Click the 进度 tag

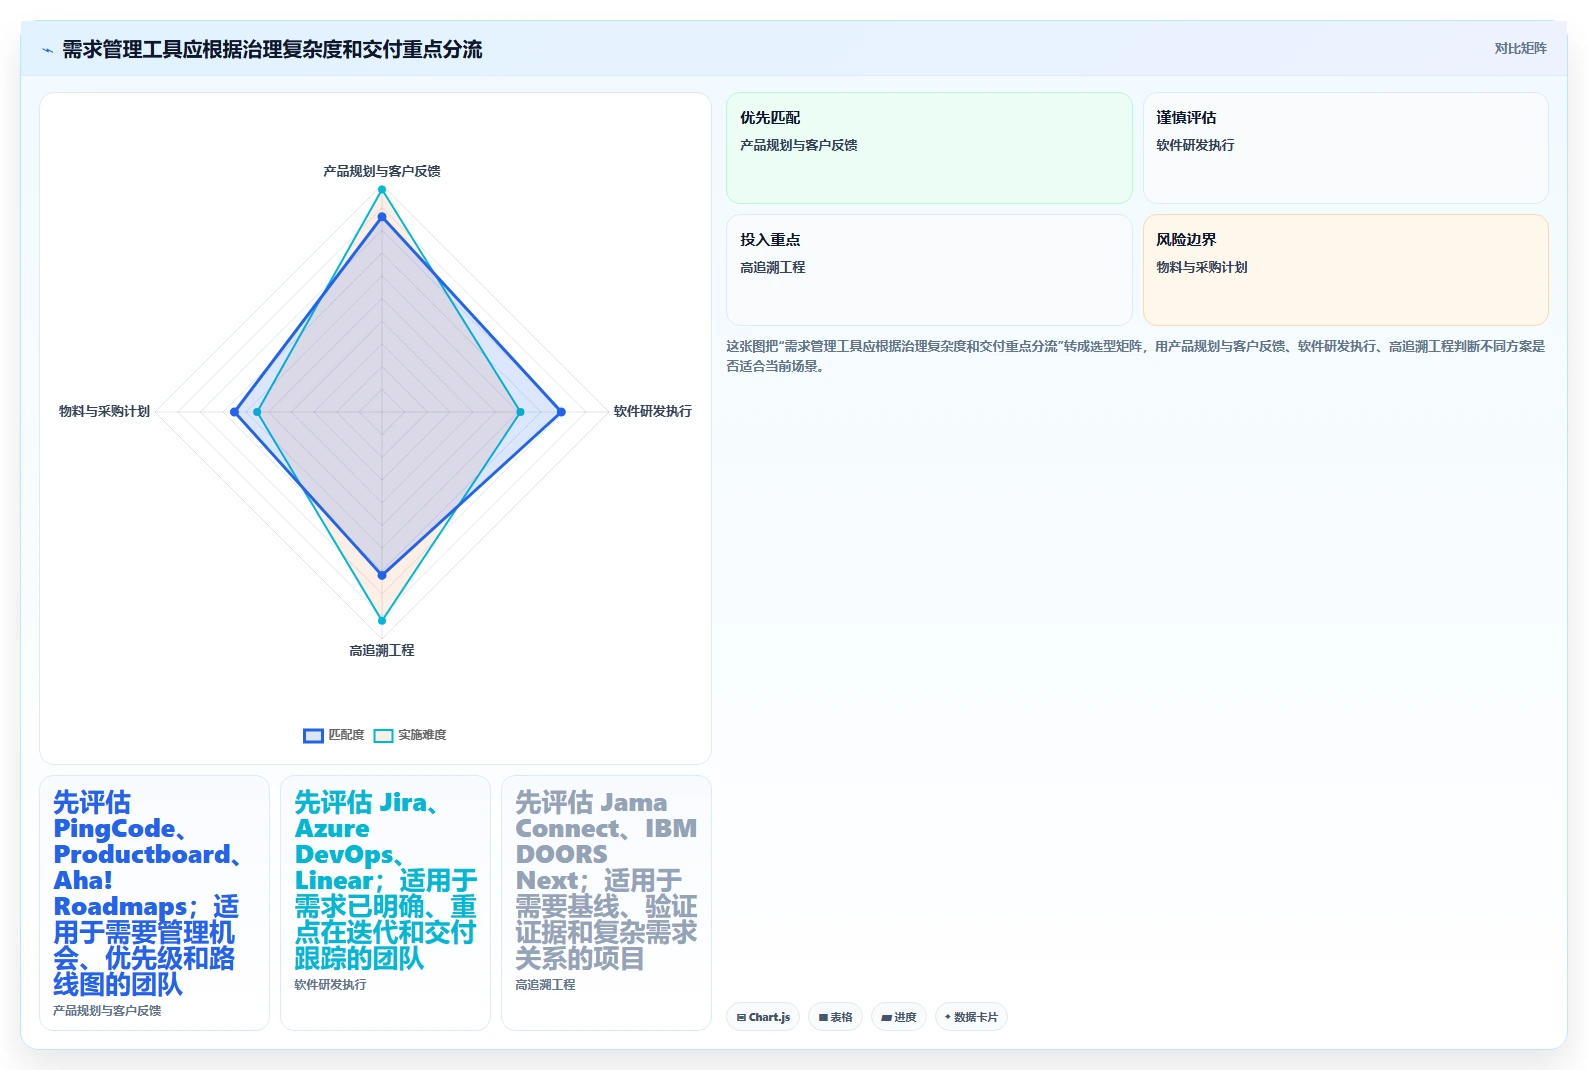(x=898, y=1017)
